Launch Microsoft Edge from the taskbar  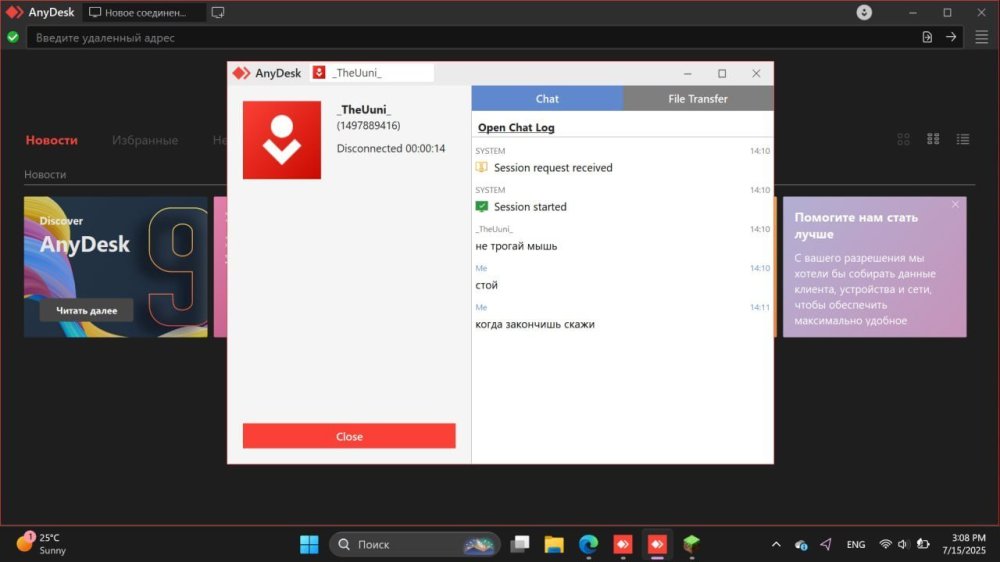[x=588, y=544]
